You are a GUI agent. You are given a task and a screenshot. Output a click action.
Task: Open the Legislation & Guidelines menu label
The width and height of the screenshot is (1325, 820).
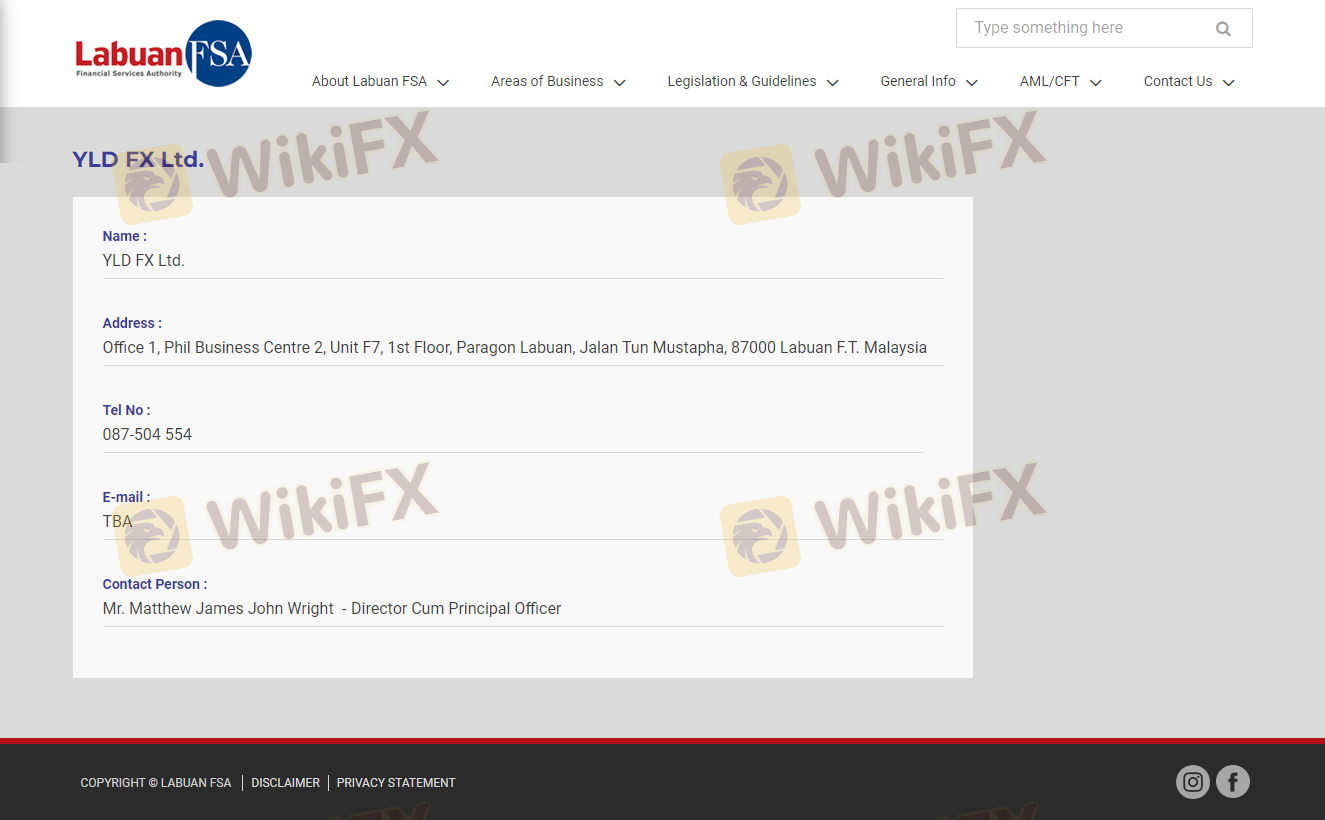click(741, 82)
